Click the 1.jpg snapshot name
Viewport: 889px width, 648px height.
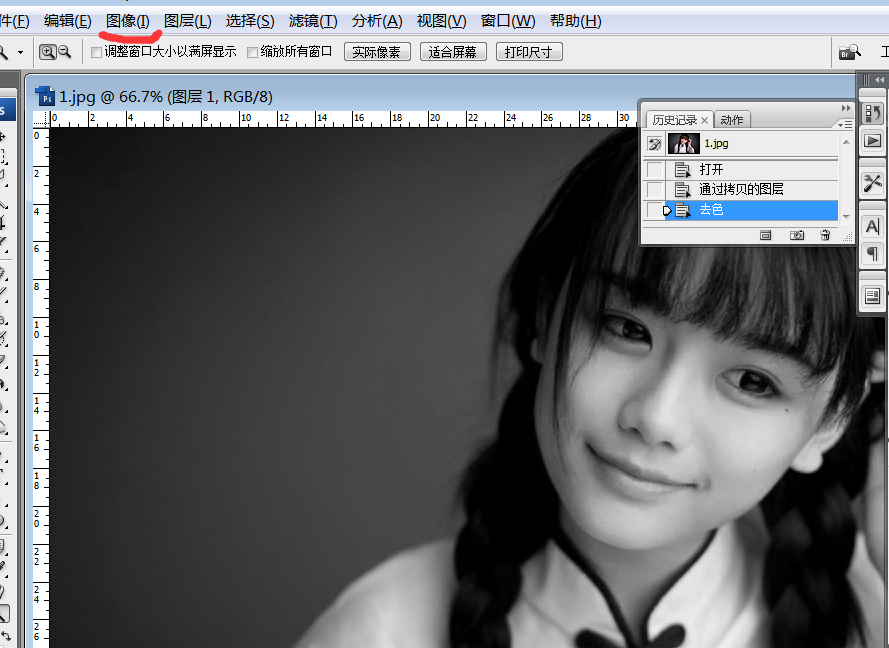click(x=716, y=144)
